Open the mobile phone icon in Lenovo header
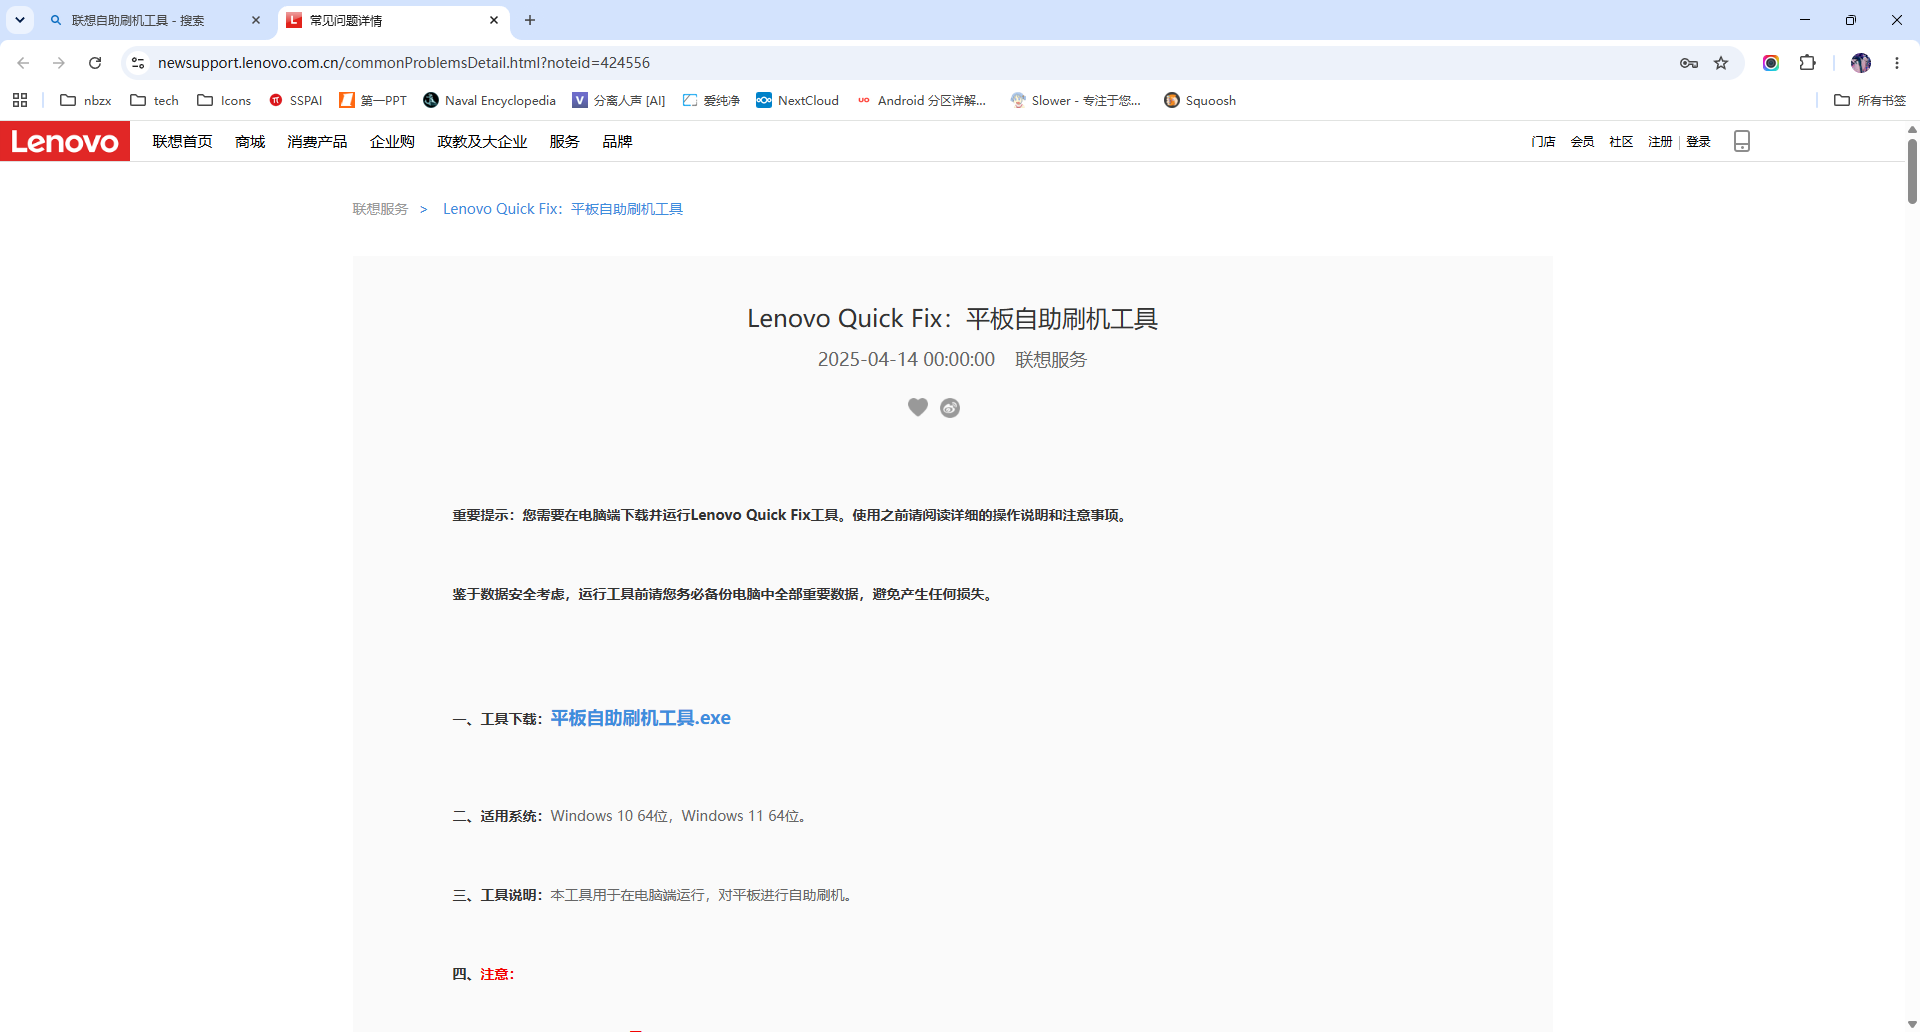This screenshot has height=1032, width=1920. pos(1742,141)
